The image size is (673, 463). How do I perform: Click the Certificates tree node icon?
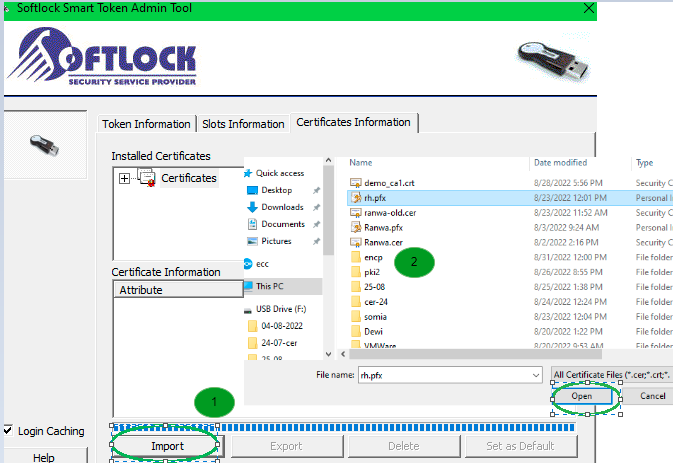coord(147,178)
